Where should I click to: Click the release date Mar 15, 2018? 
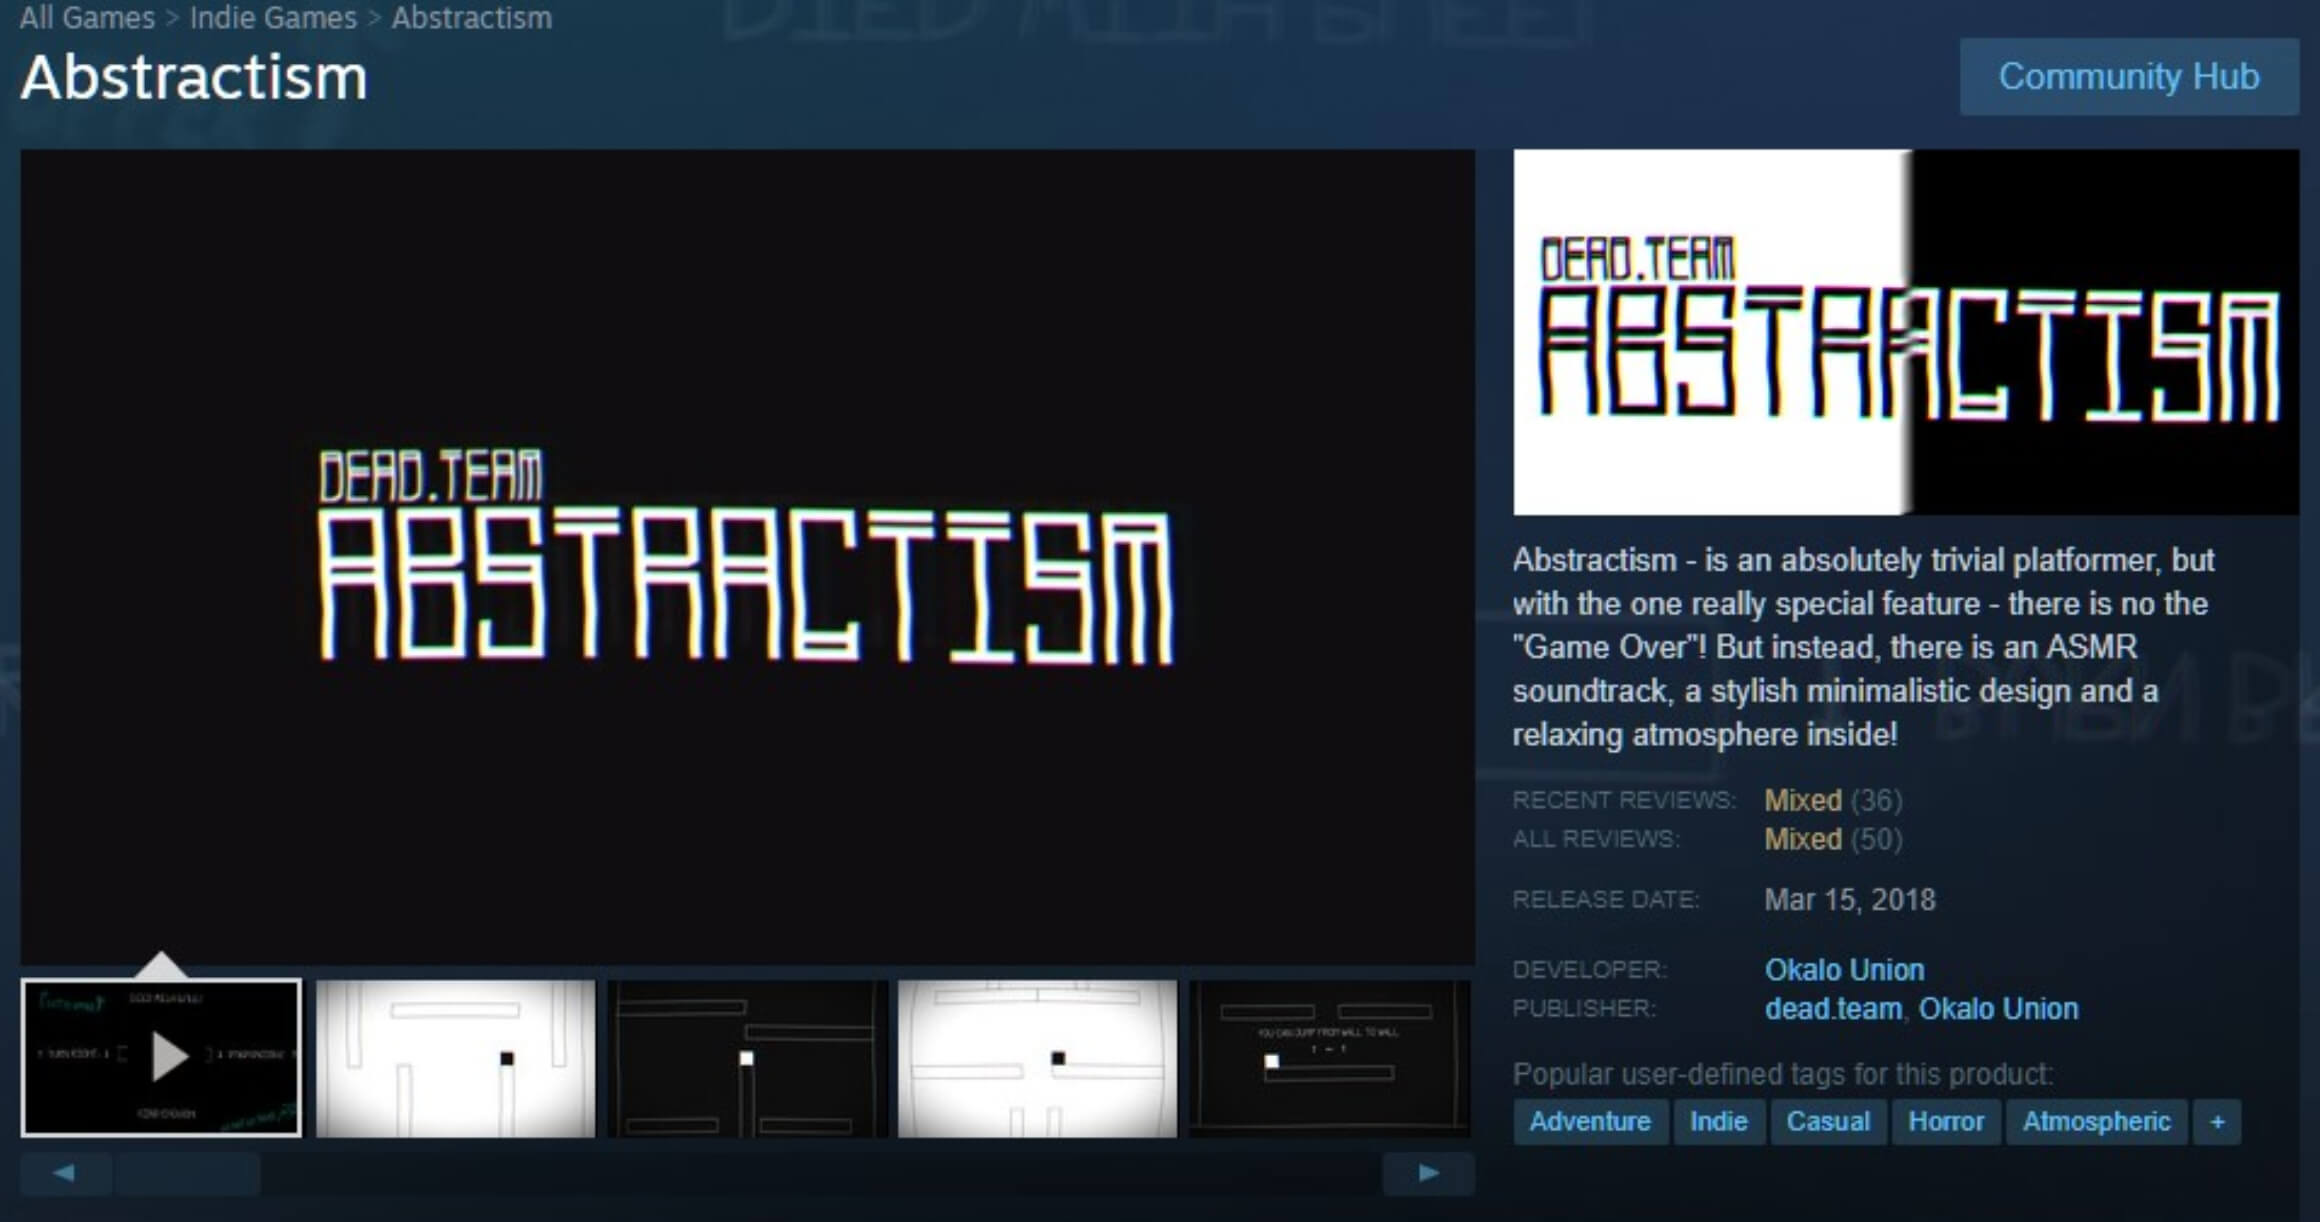[x=1850, y=900]
